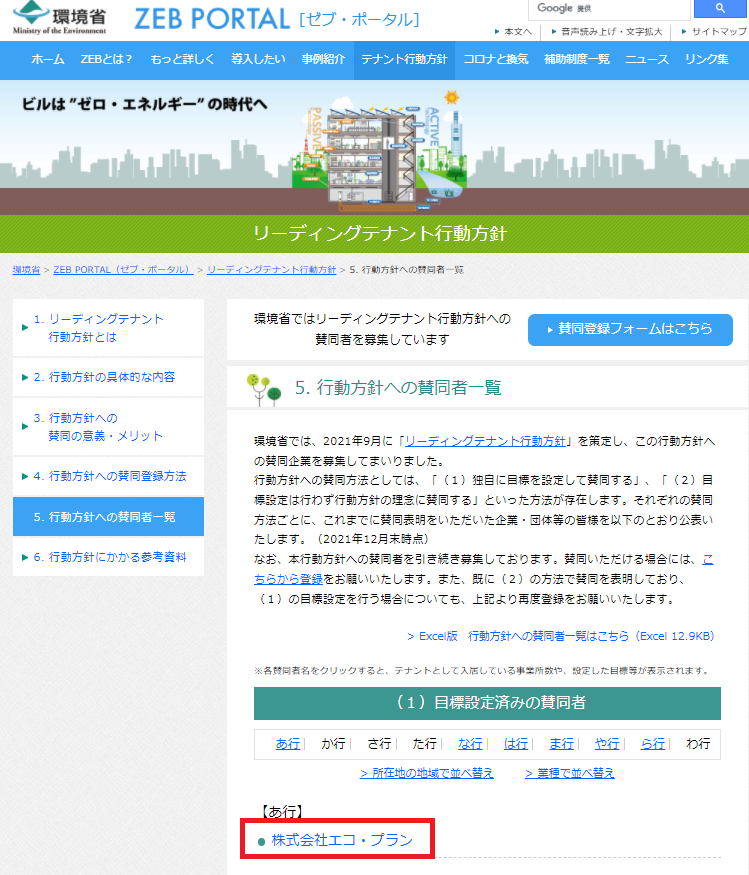The image size is (749, 875).
Task: Select sidebar item 4 賛同登録方法
Action: pyautogui.click(x=108, y=476)
